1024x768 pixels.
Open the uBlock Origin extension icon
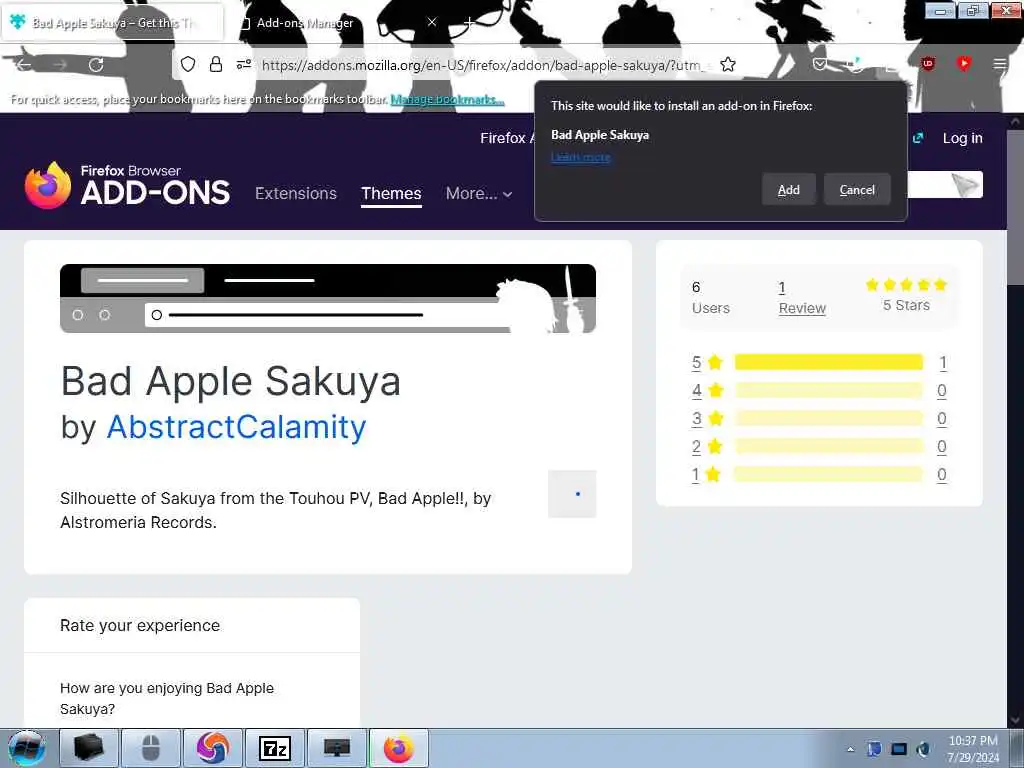tap(928, 63)
